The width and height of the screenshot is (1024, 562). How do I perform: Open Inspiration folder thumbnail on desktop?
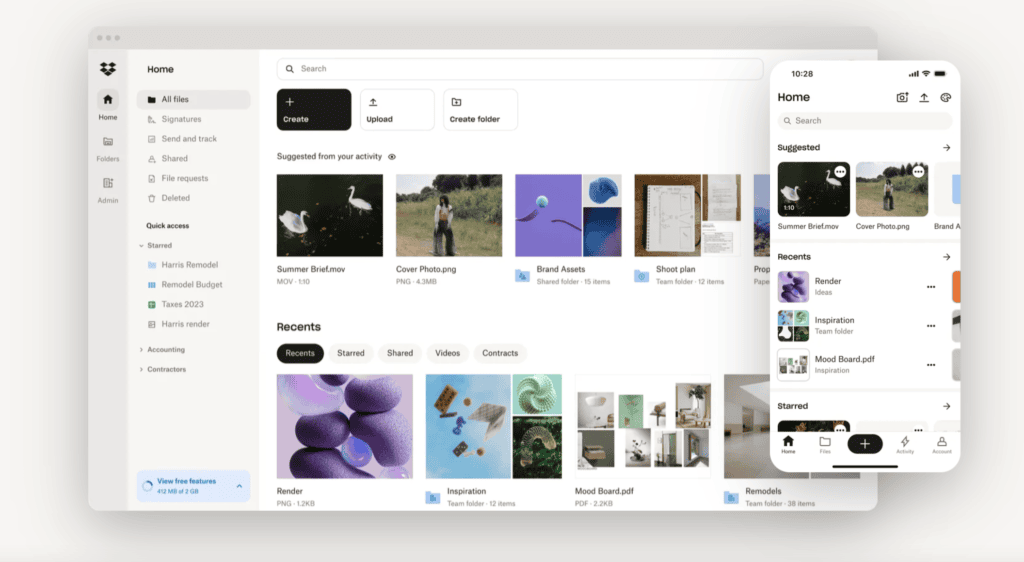494,426
